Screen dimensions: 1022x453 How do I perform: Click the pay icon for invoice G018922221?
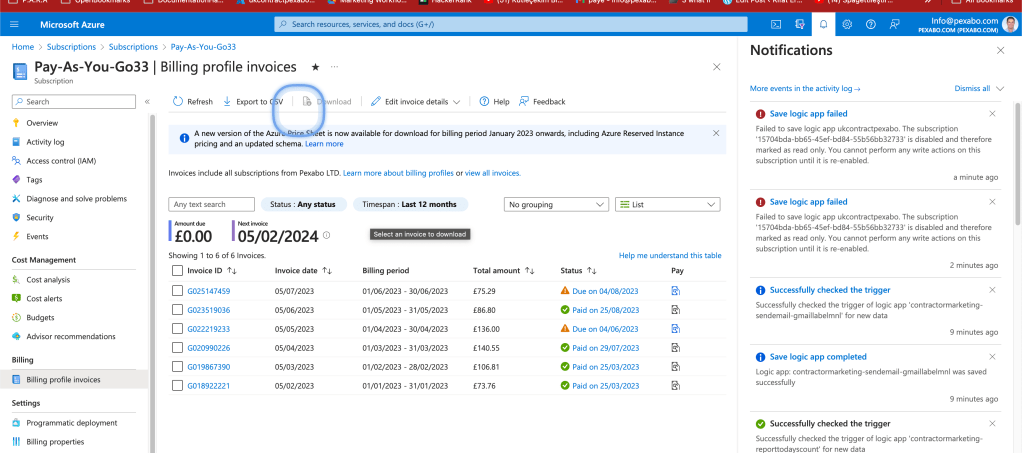pyautogui.click(x=676, y=385)
